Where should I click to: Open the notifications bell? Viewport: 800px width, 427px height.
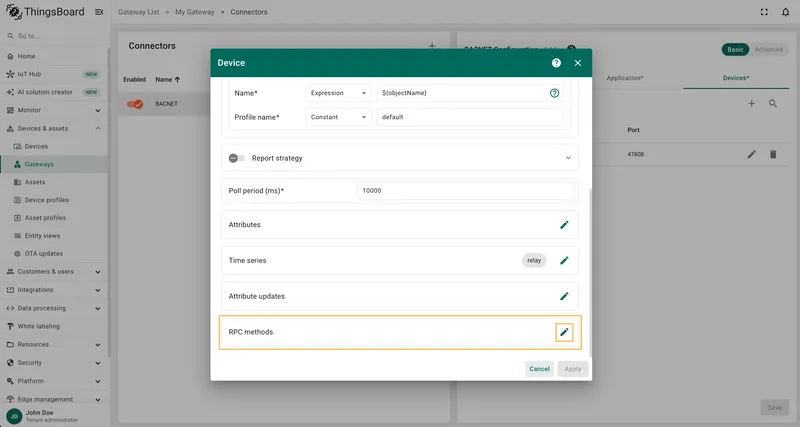785,12
